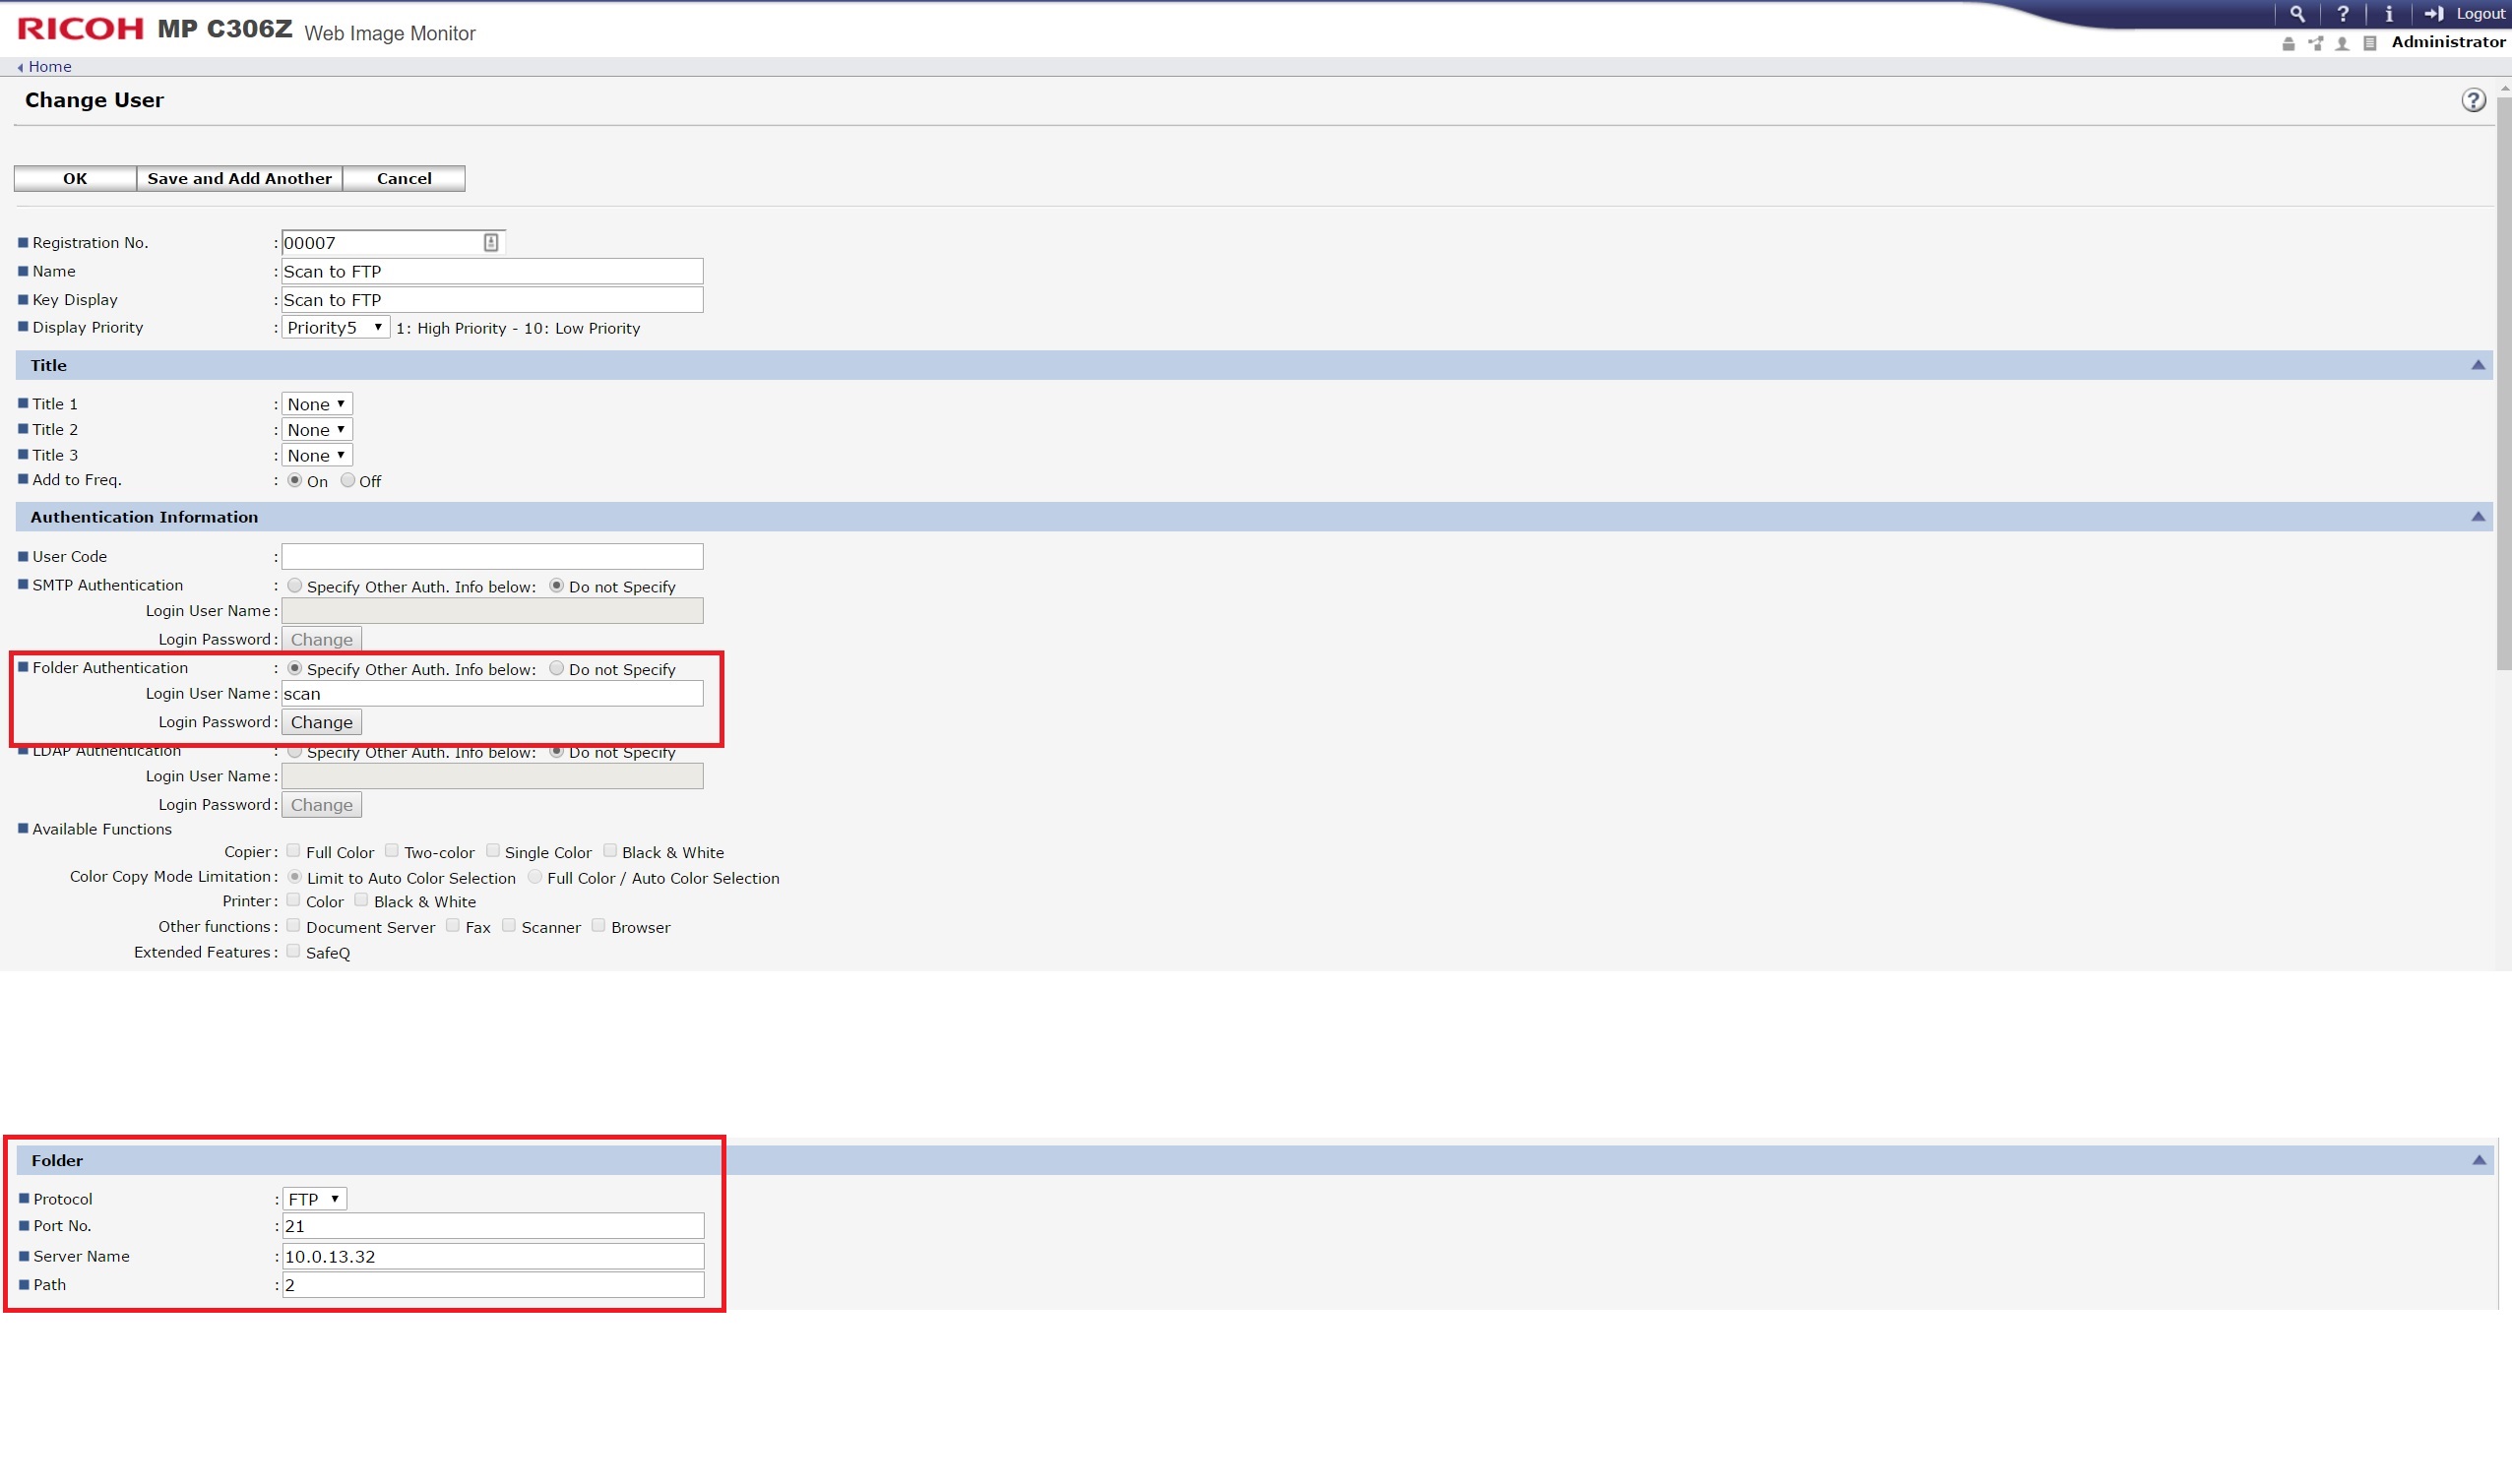2512x1484 pixels.
Task: Click the question mark icon in top bar
Action: [x=2342, y=14]
